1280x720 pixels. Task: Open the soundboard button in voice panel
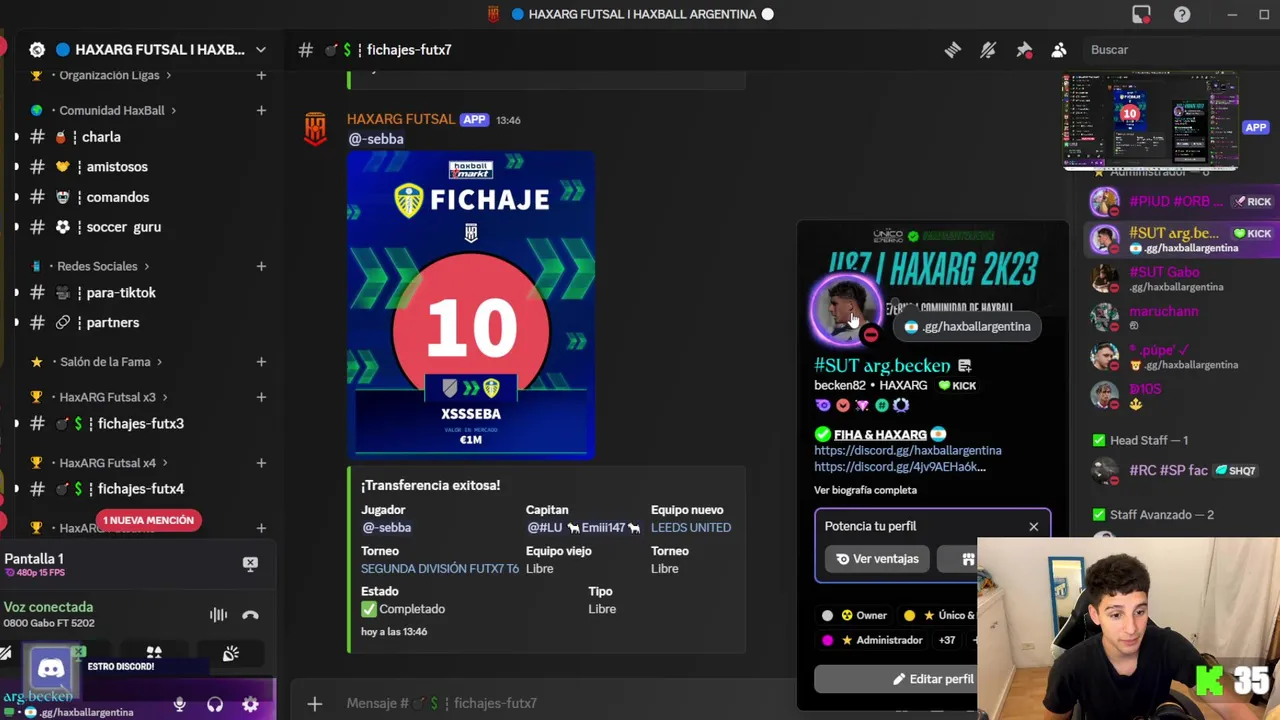pyautogui.click(x=231, y=653)
